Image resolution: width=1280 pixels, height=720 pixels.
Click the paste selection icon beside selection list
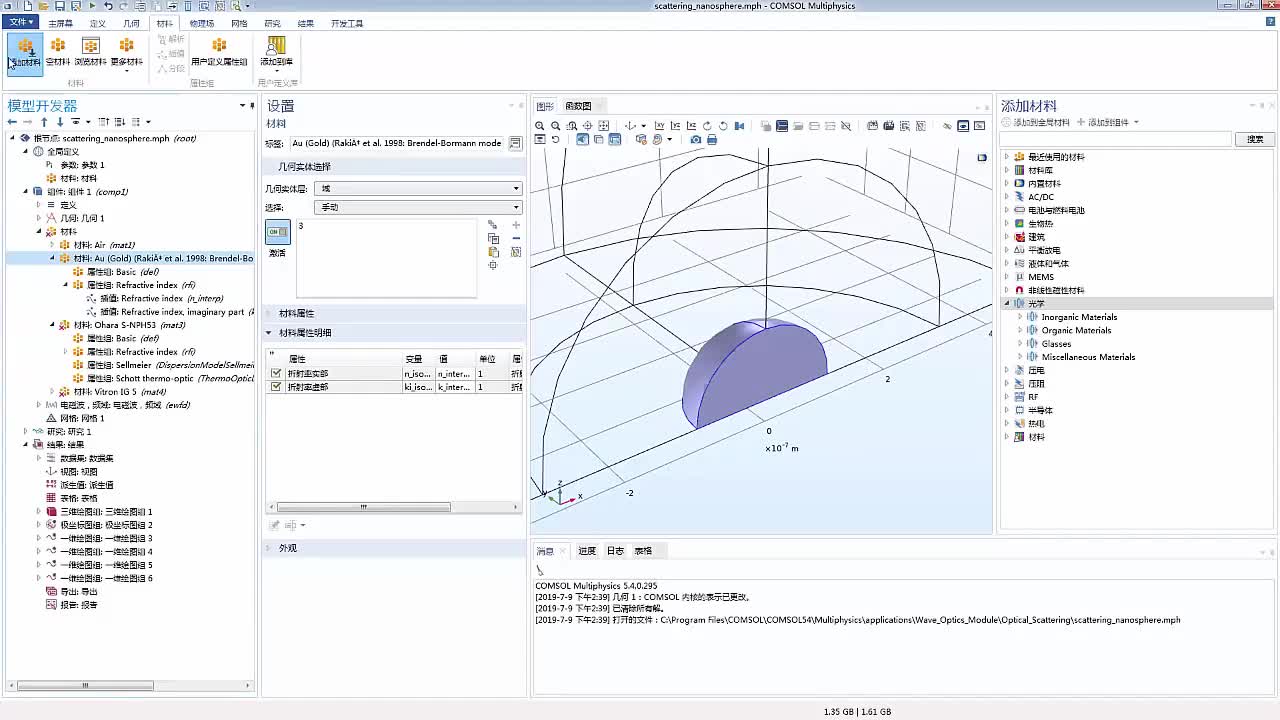pyautogui.click(x=493, y=252)
